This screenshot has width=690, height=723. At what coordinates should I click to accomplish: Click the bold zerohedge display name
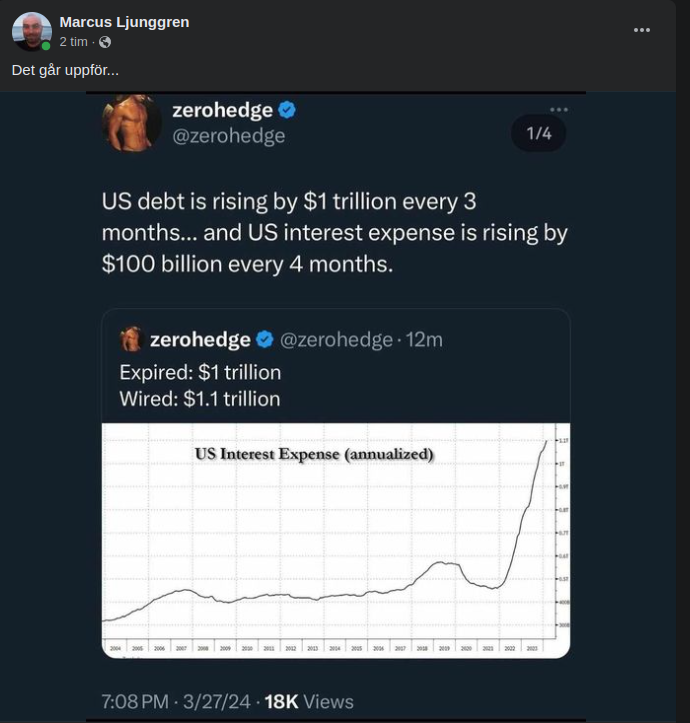[222, 110]
